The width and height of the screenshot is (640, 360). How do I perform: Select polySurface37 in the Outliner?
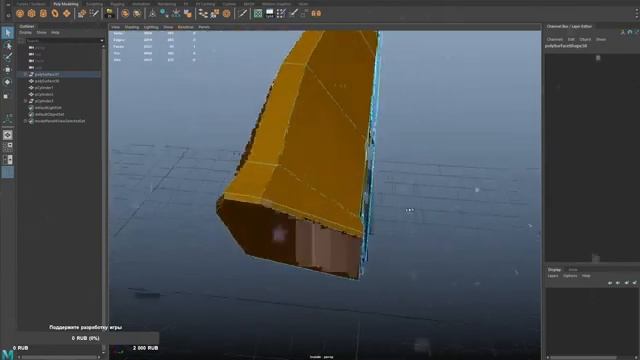tap(47, 75)
